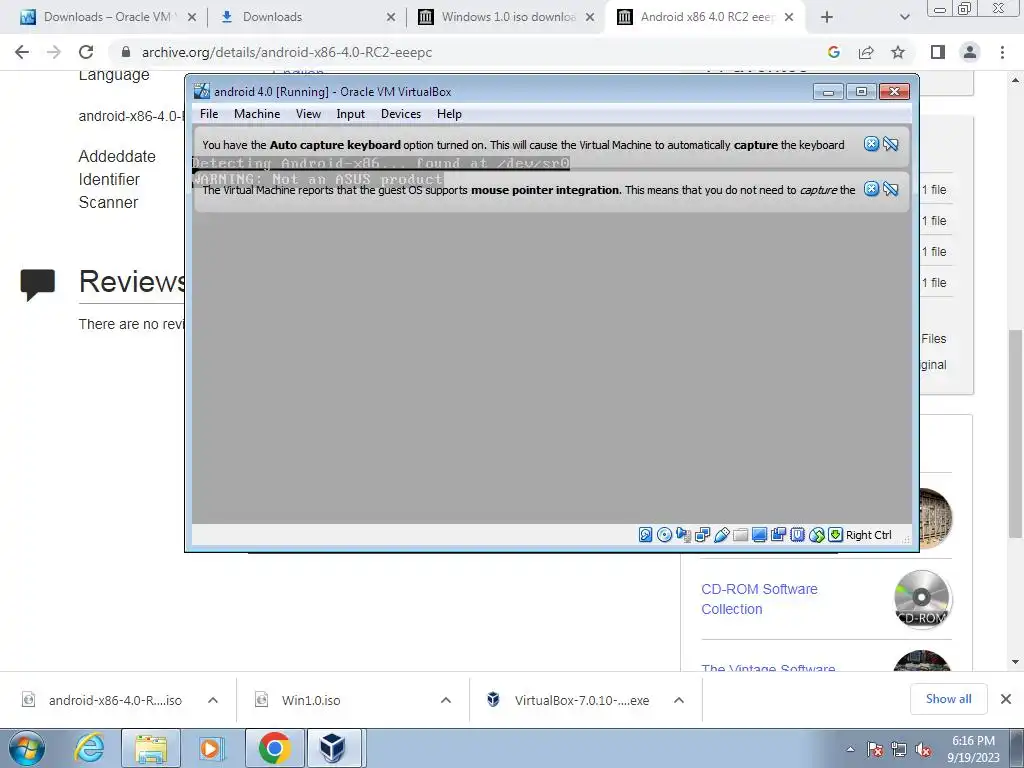Share this page via the share icon
The image size is (1024, 768).
click(x=866, y=52)
